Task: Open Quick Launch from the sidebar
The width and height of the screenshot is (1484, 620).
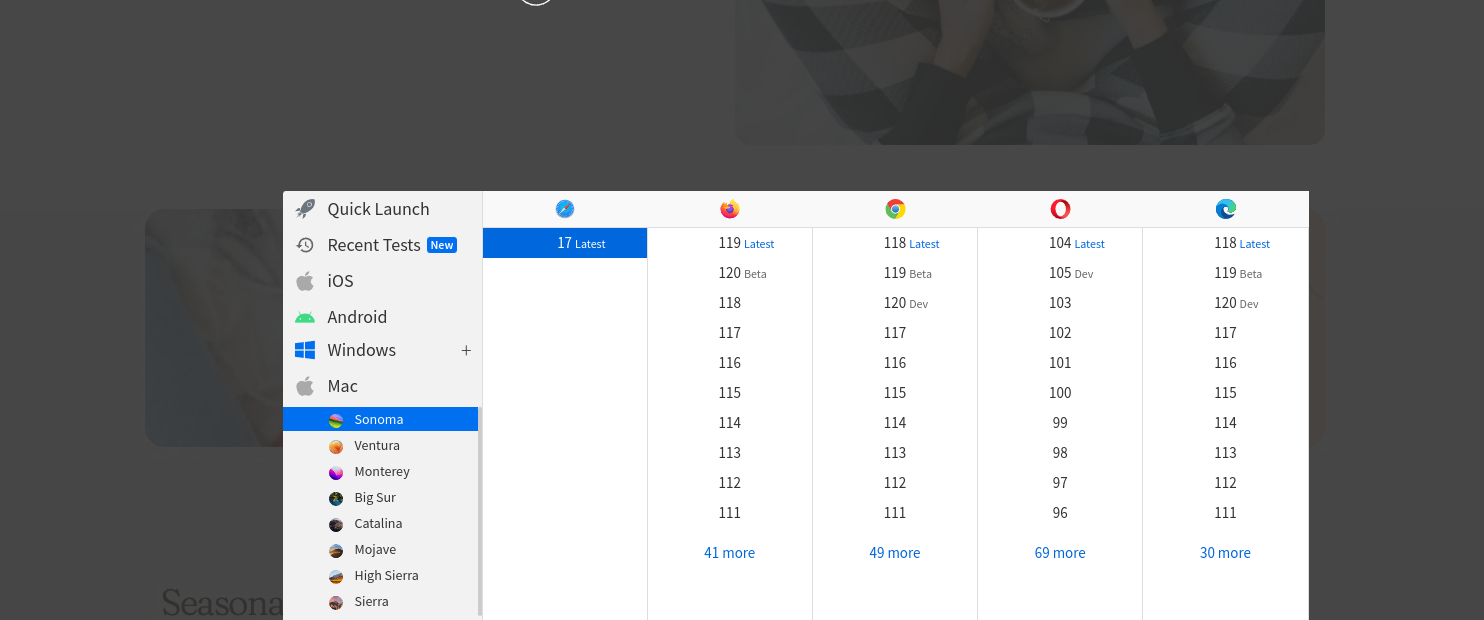Action: [x=378, y=209]
